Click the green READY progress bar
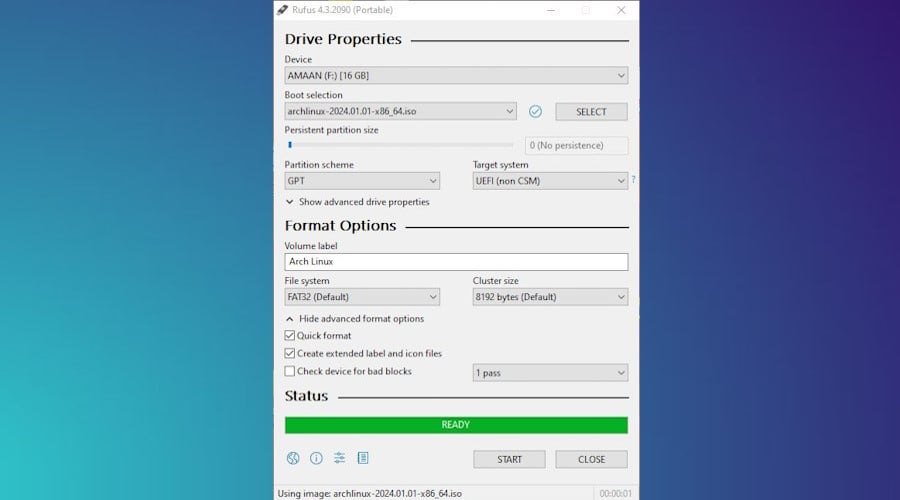The image size is (900, 500). tap(456, 425)
